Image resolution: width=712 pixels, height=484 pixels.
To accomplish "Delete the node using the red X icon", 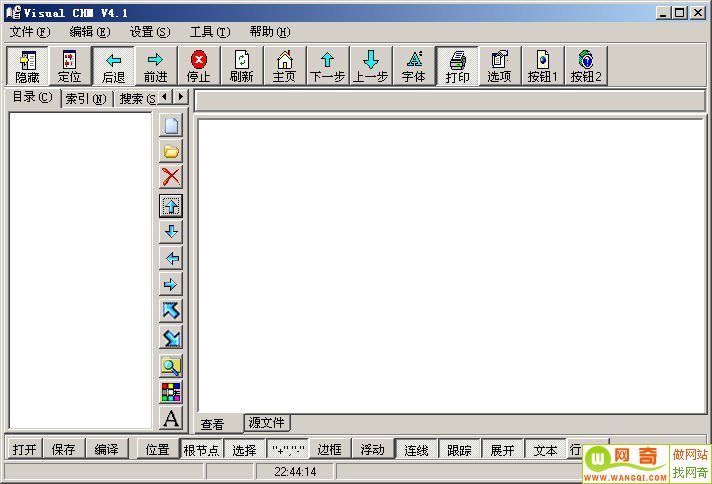I will (x=171, y=177).
